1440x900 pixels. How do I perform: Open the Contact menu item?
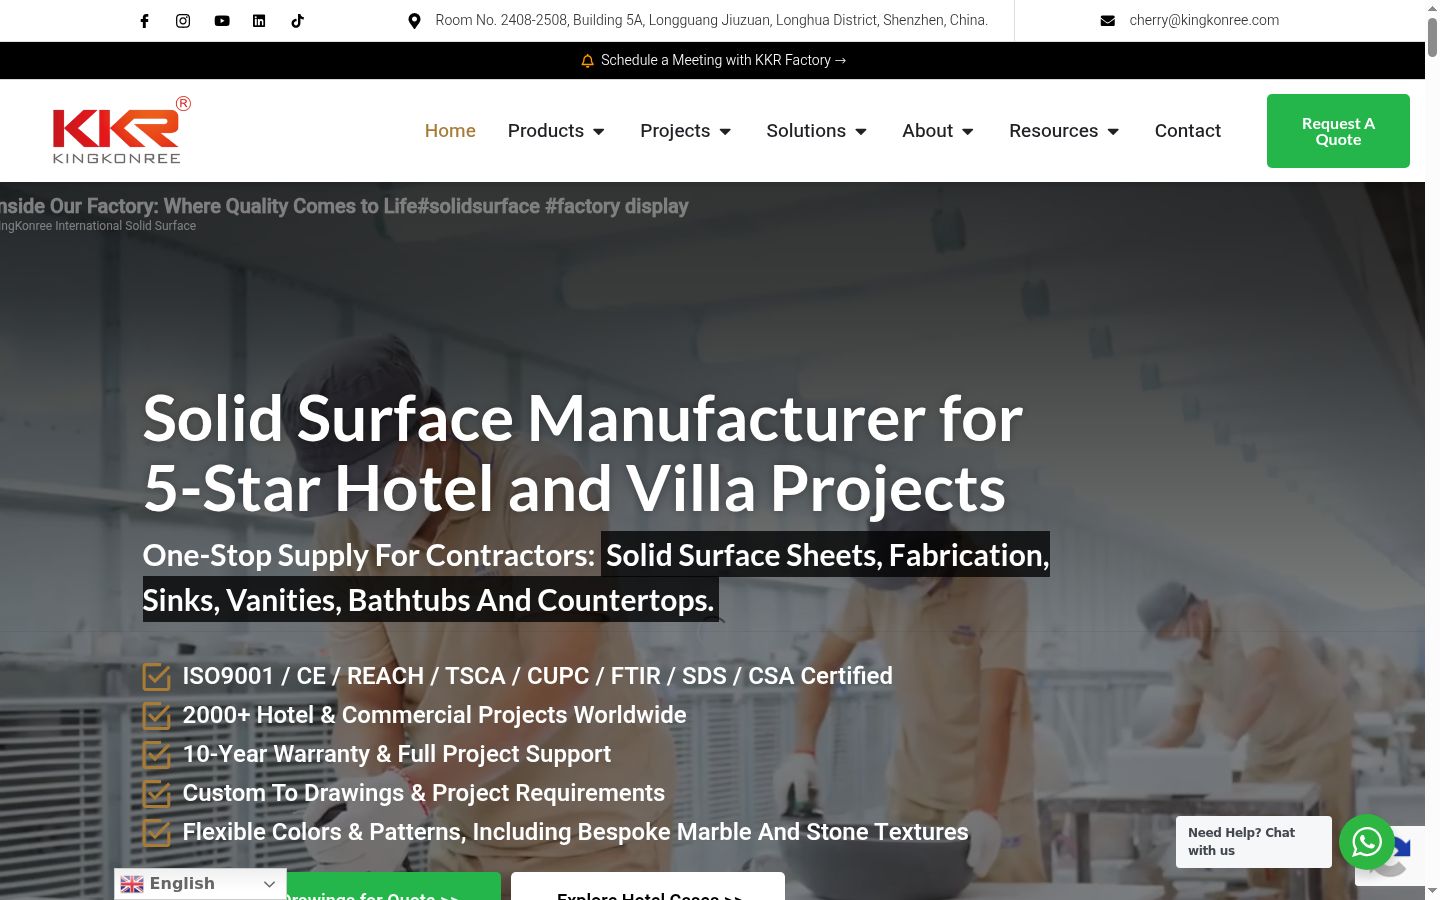1188,131
